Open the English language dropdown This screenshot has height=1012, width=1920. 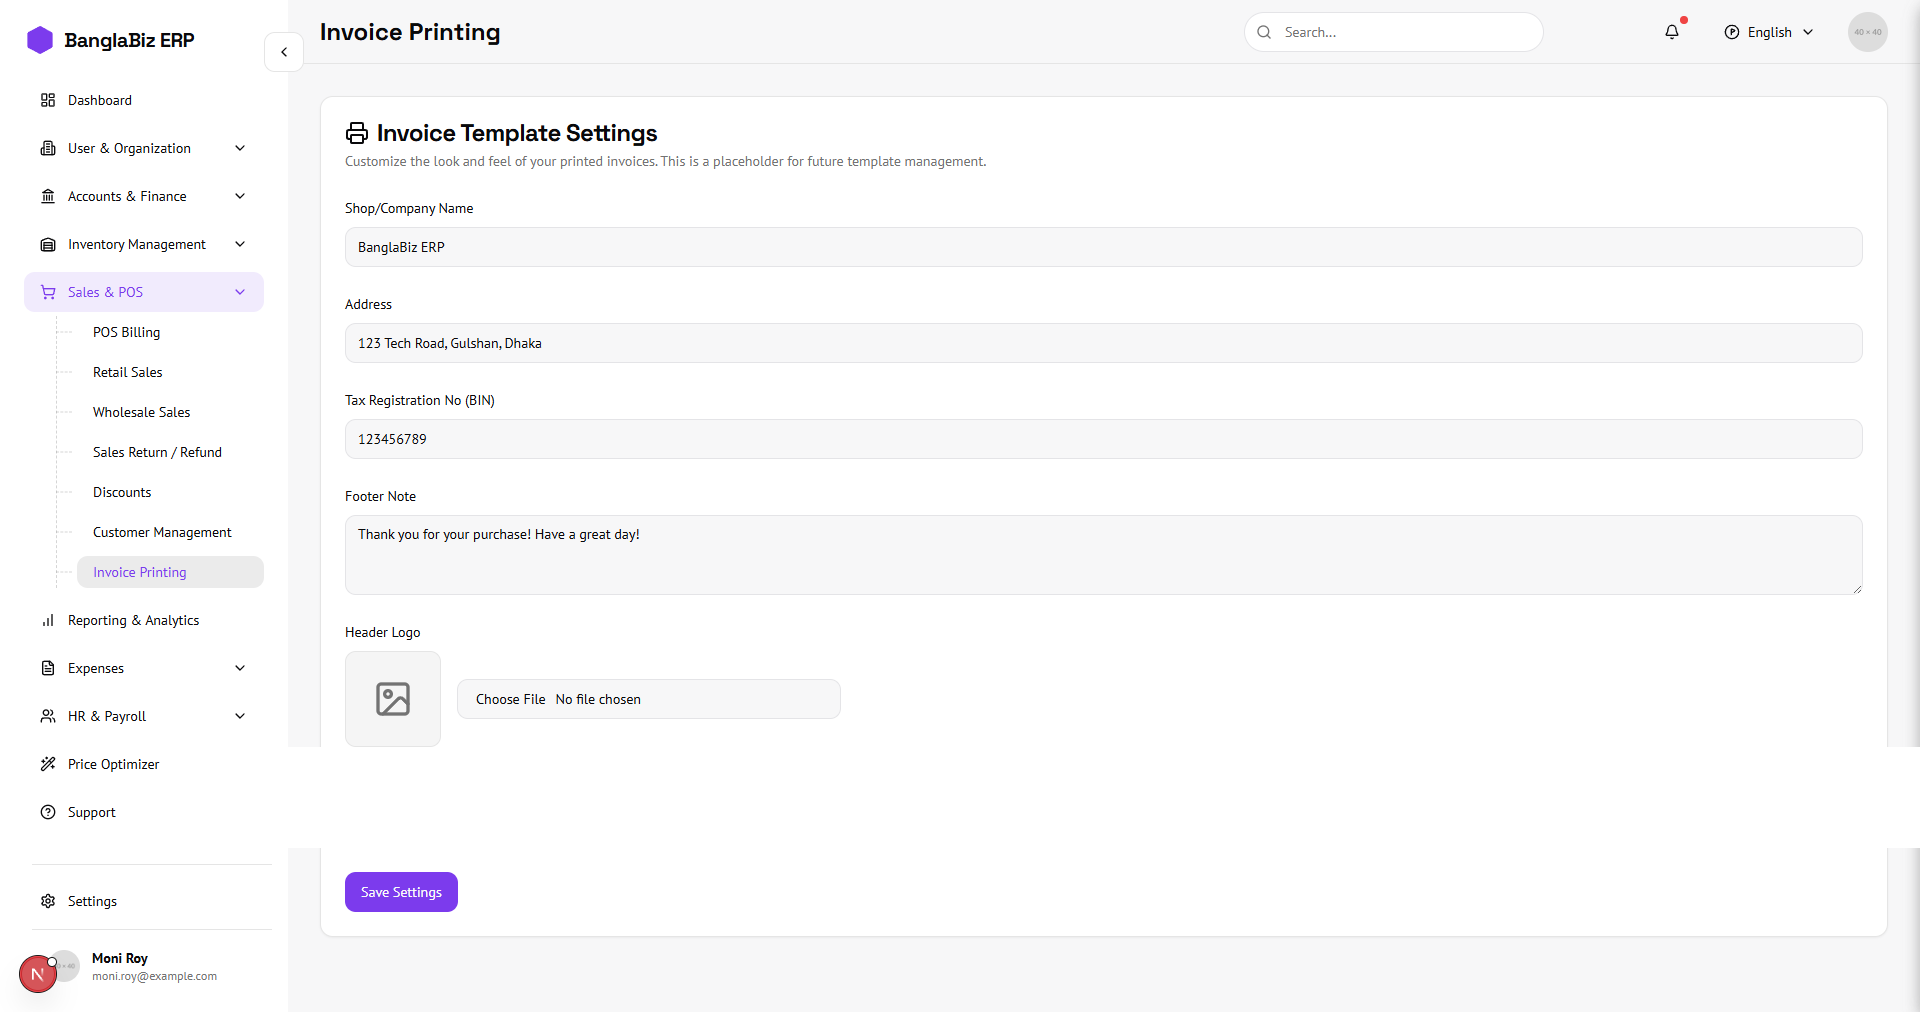[1769, 32]
